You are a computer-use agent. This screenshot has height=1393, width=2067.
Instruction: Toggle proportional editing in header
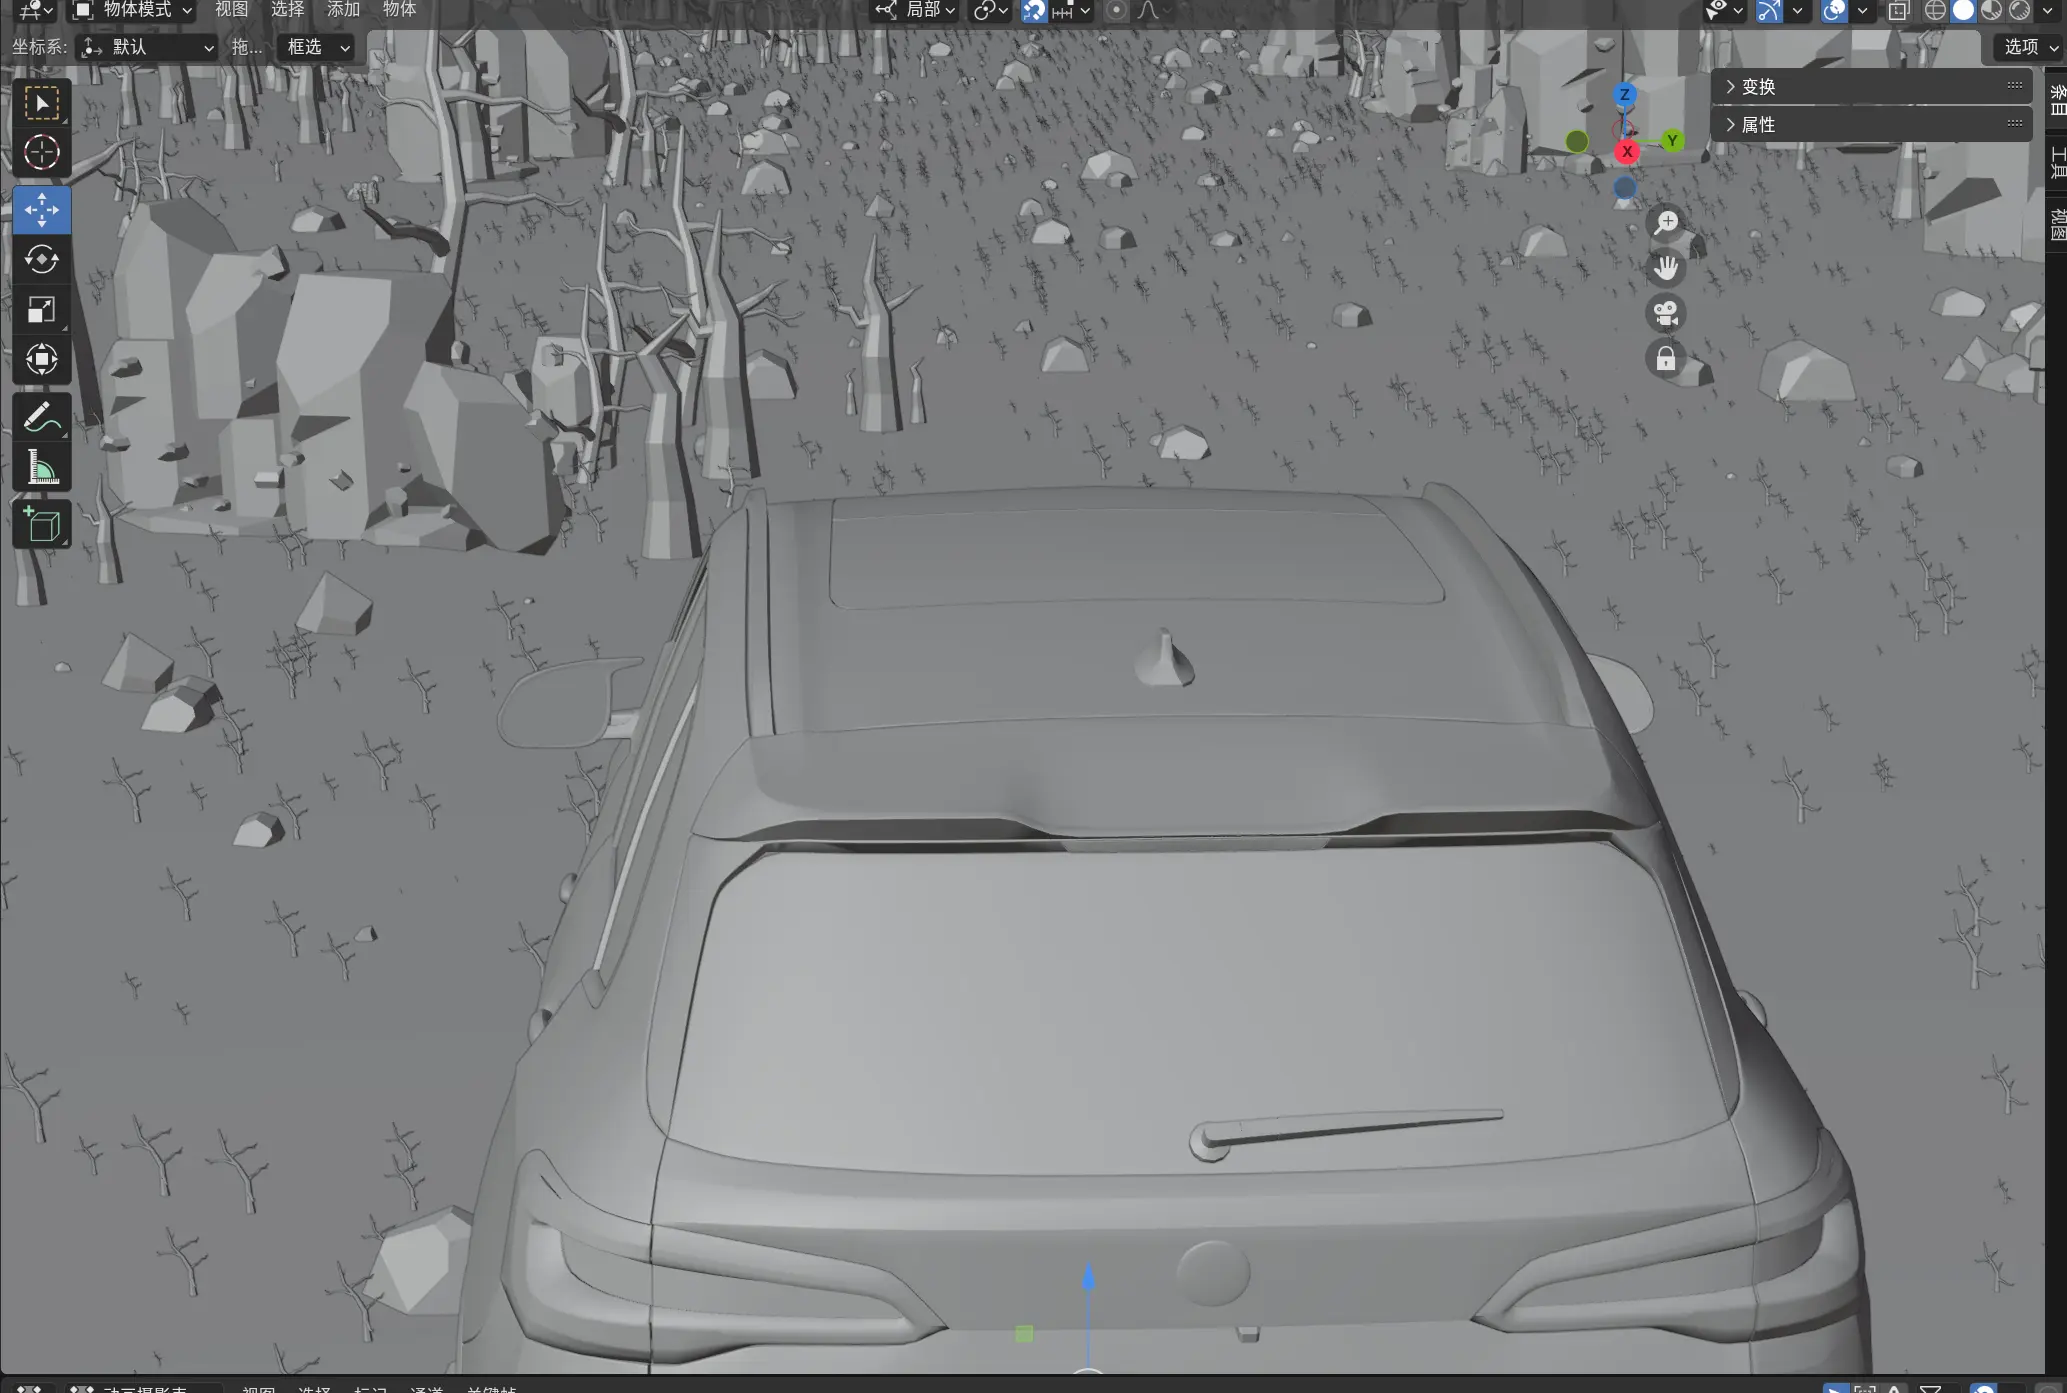pos(1116,11)
